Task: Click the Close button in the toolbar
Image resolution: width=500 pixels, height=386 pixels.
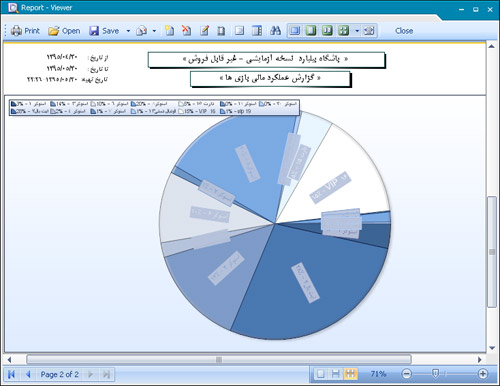Action: [x=404, y=31]
